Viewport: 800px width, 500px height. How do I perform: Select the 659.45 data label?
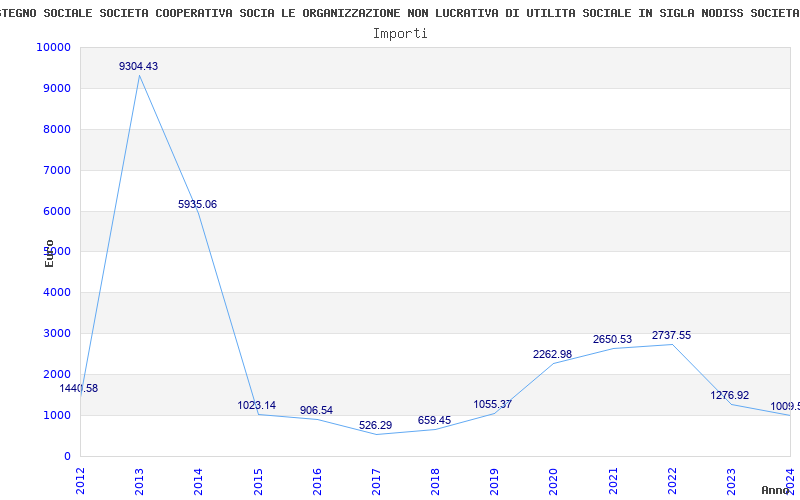[434, 420]
